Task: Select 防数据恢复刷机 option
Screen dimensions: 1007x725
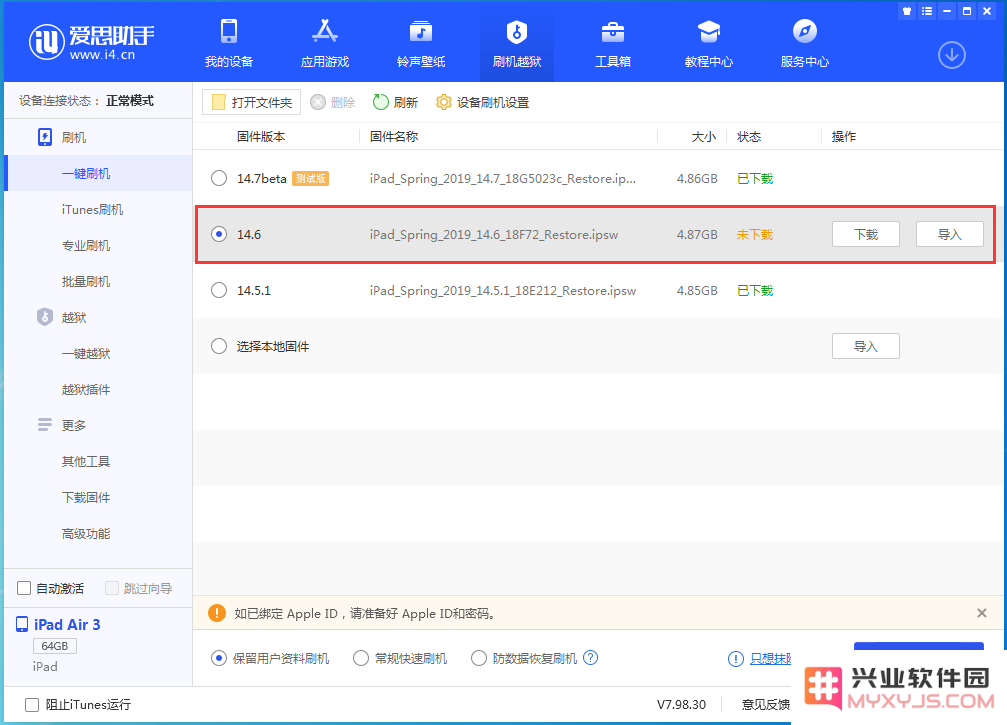Action: click(478, 658)
